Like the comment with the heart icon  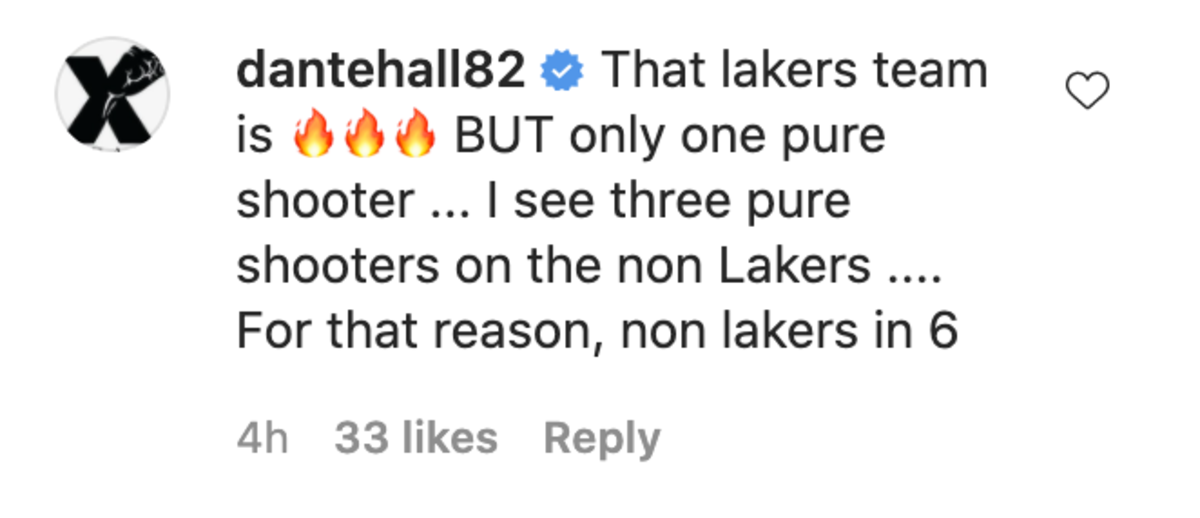click(1088, 94)
